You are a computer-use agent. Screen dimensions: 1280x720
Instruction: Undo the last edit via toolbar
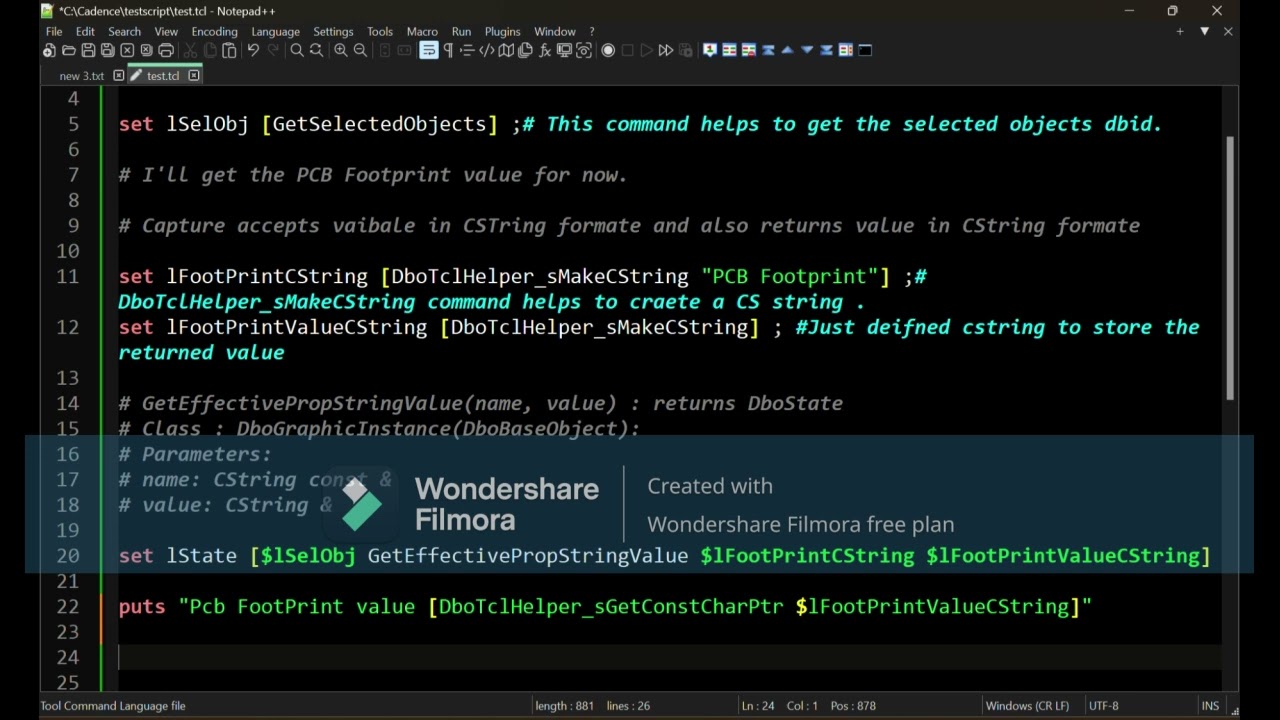(x=253, y=50)
